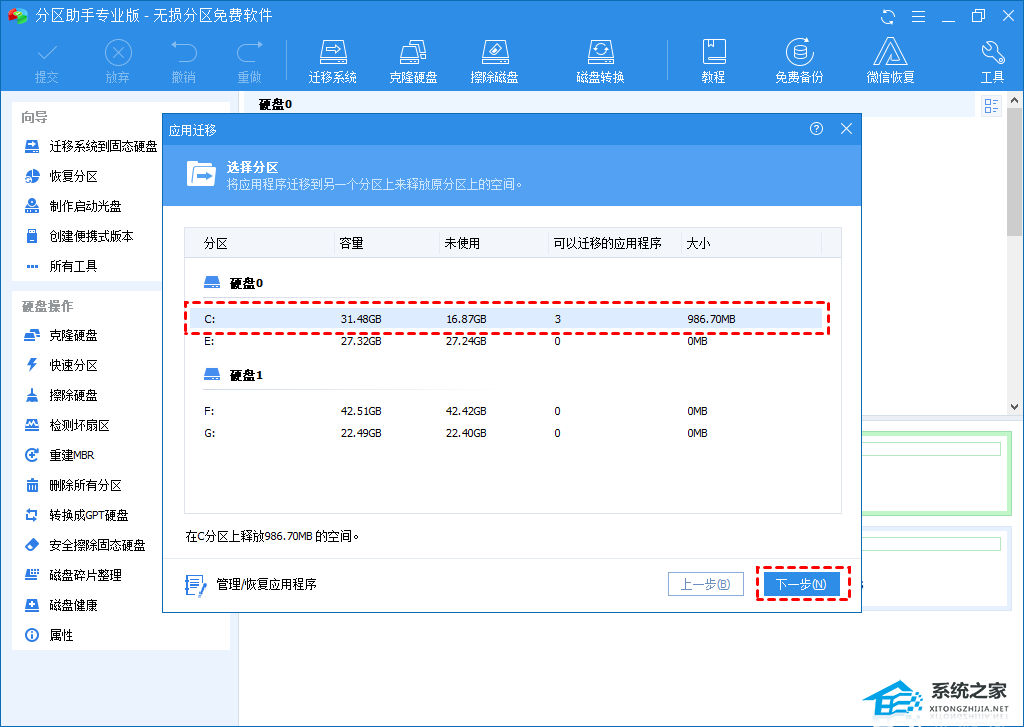This screenshot has width=1024, height=727.
Task: Select 制作启动光盘 in the sidebar
Action: (72, 206)
